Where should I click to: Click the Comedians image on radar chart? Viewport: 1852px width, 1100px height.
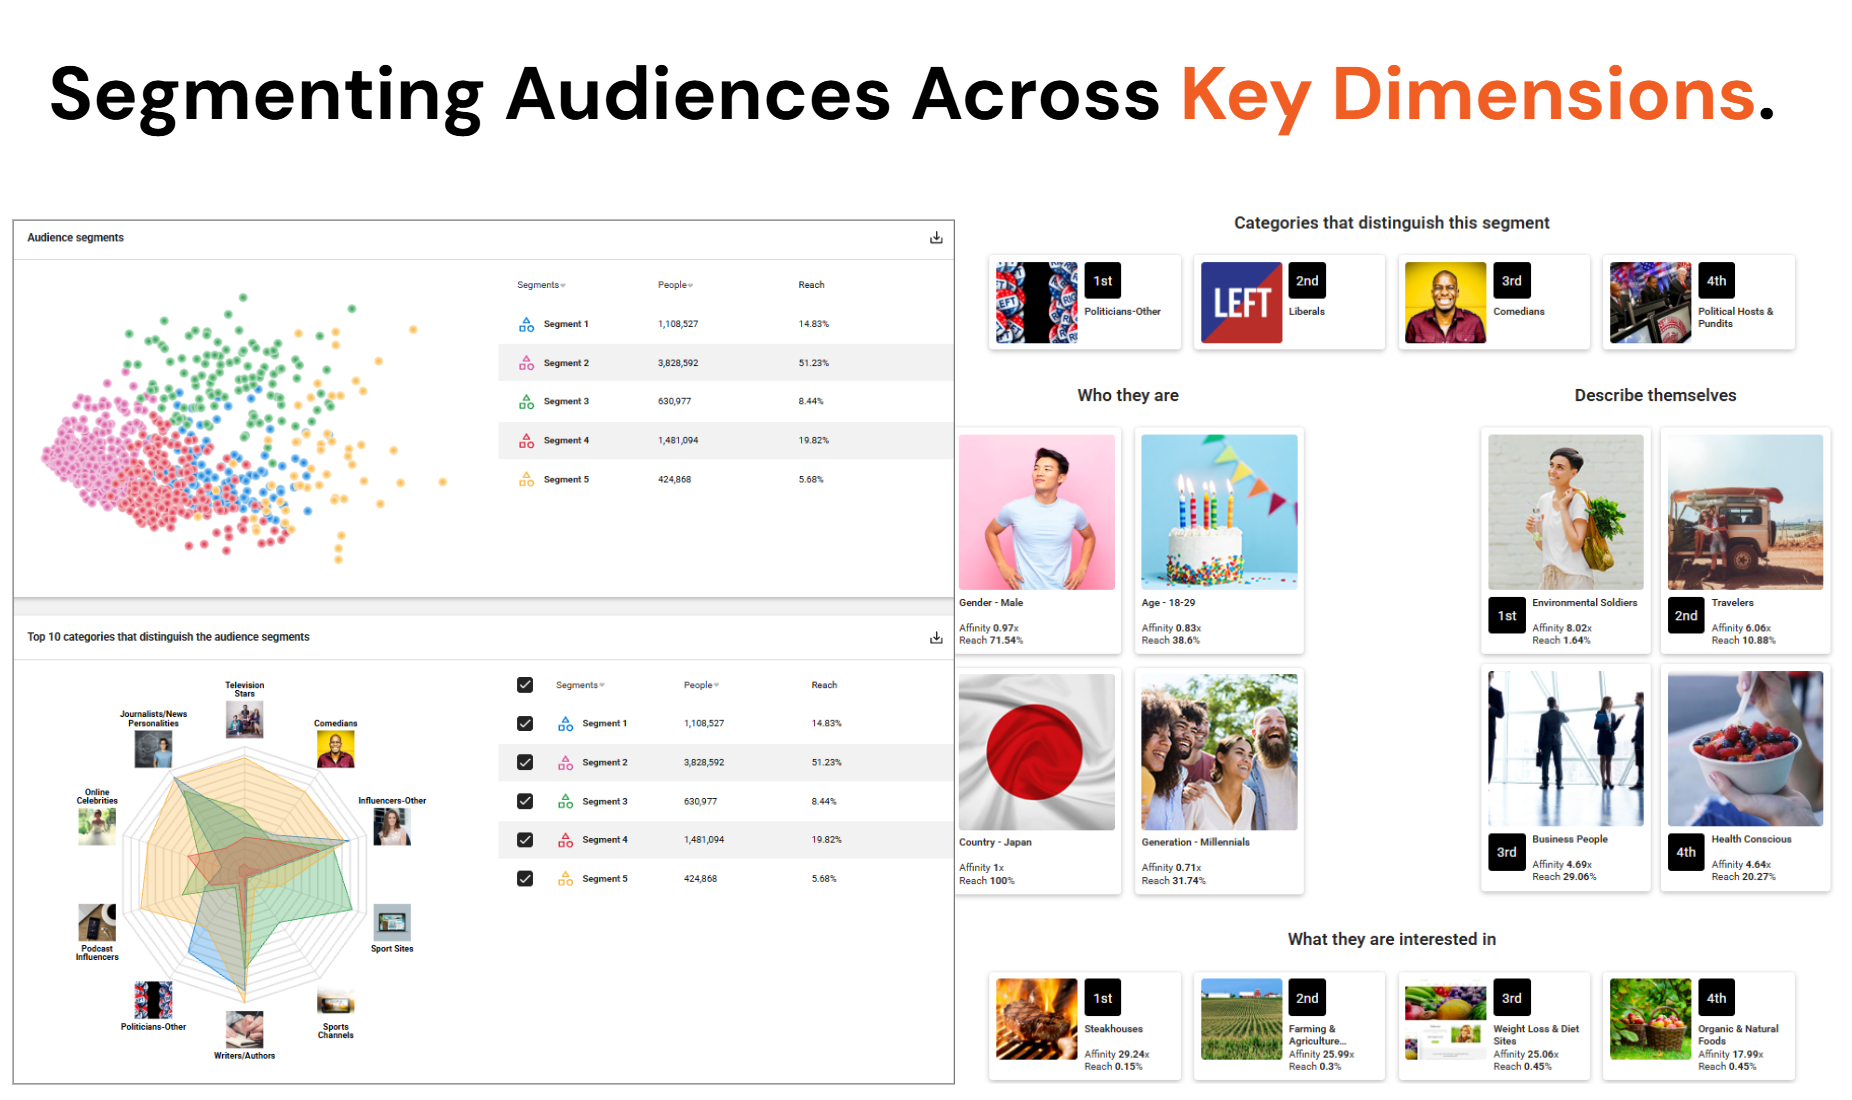(x=335, y=749)
